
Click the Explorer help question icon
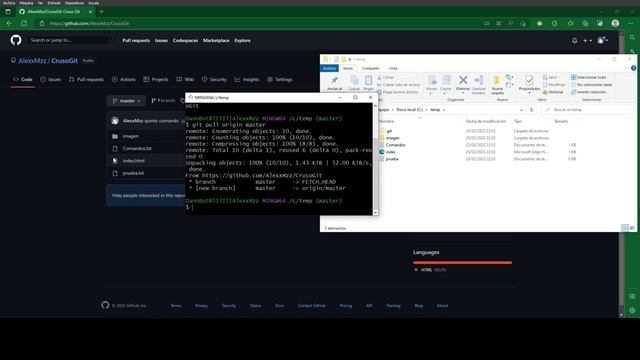click(633, 68)
